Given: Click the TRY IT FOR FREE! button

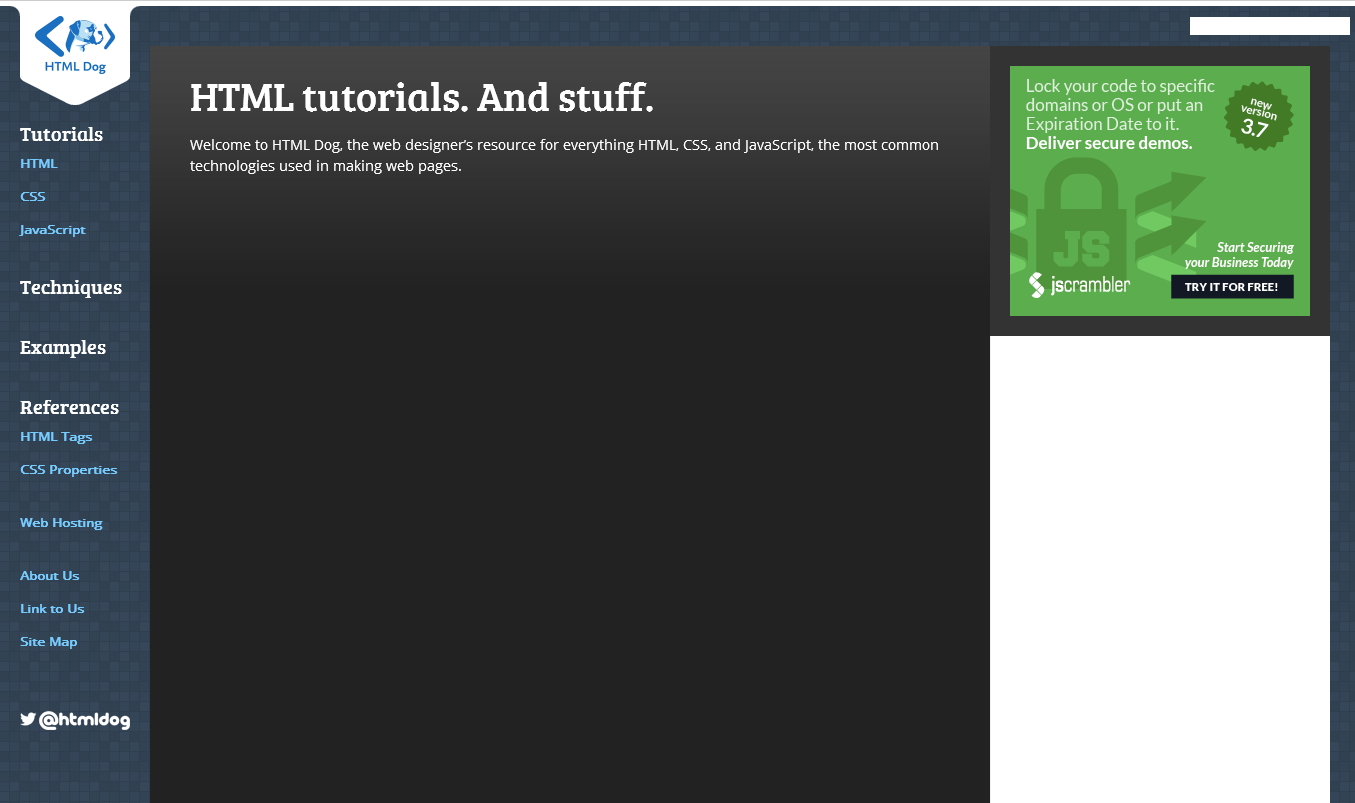Looking at the screenshot, I should (1232, 287).
